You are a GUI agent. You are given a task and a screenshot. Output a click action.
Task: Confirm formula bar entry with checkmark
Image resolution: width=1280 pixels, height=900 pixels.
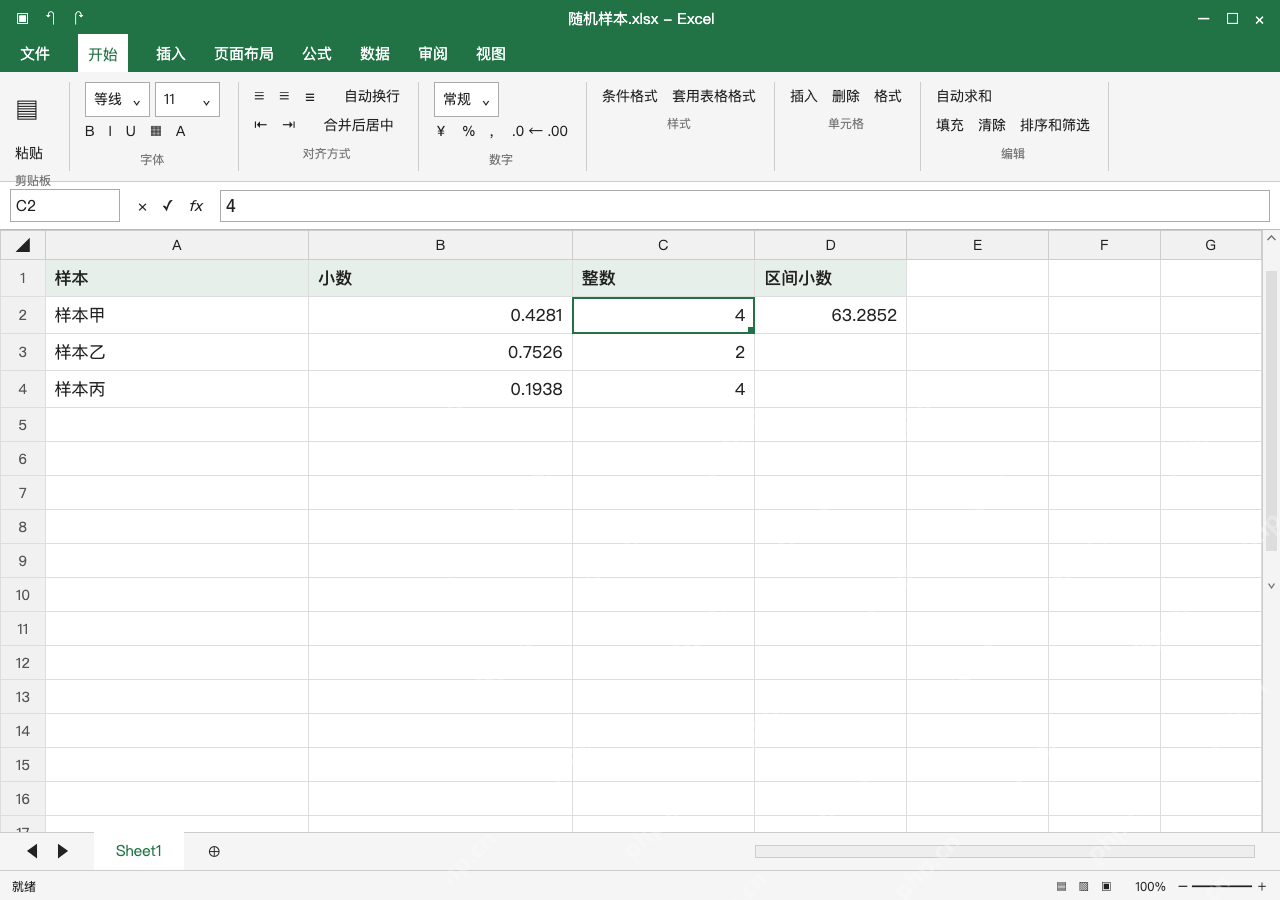[x=167, y=206]
